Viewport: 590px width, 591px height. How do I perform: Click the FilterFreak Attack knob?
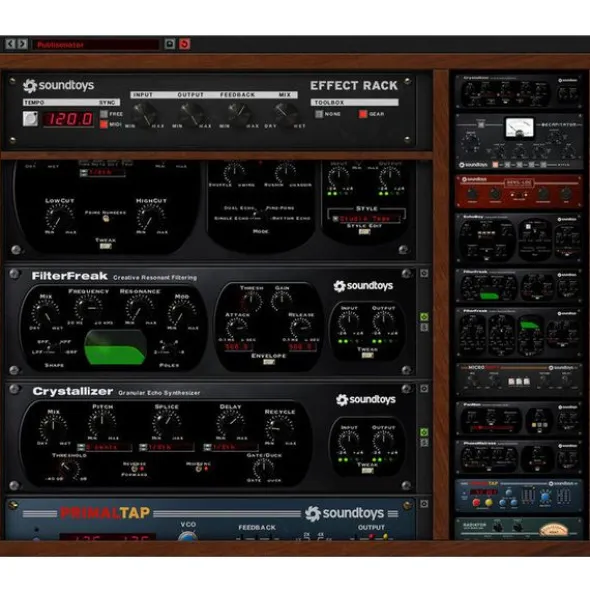click(x=237, y=327)
